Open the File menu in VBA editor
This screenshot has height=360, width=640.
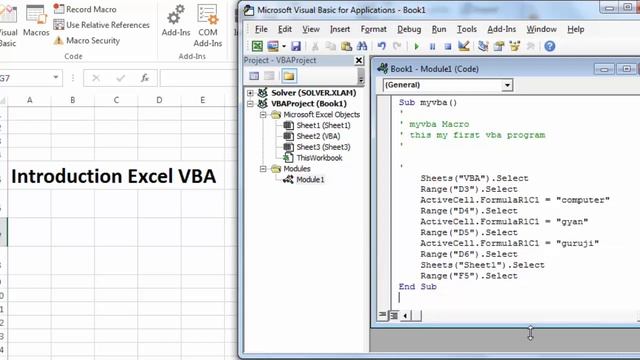[261, 29]
